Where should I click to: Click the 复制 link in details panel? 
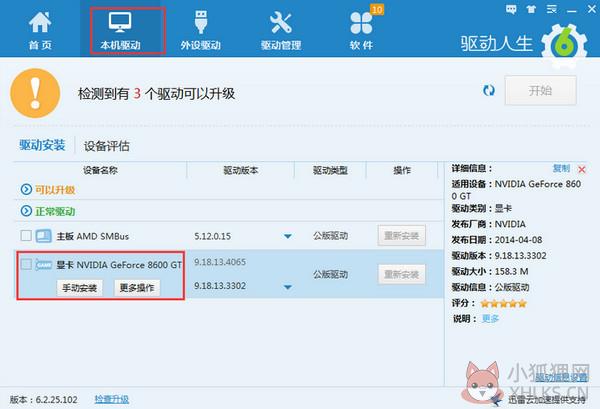point(561,169)
